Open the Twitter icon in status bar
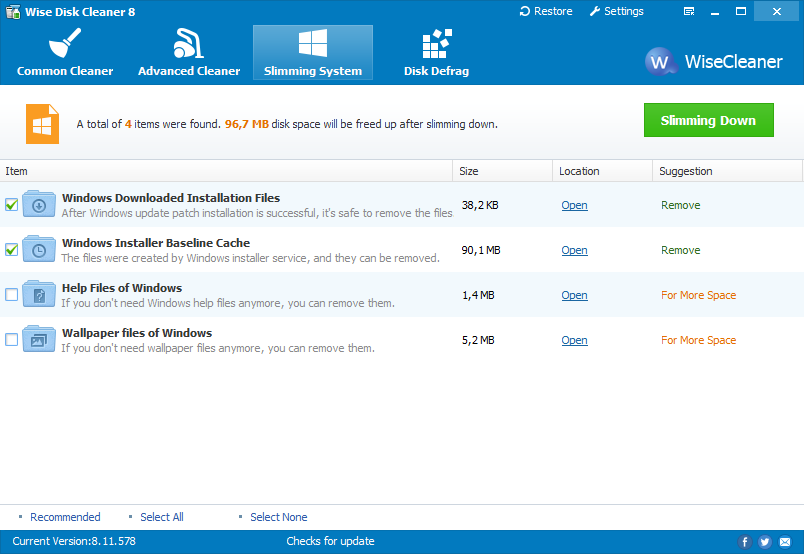The width and height of the screenshot is (804, 554). 765,542
